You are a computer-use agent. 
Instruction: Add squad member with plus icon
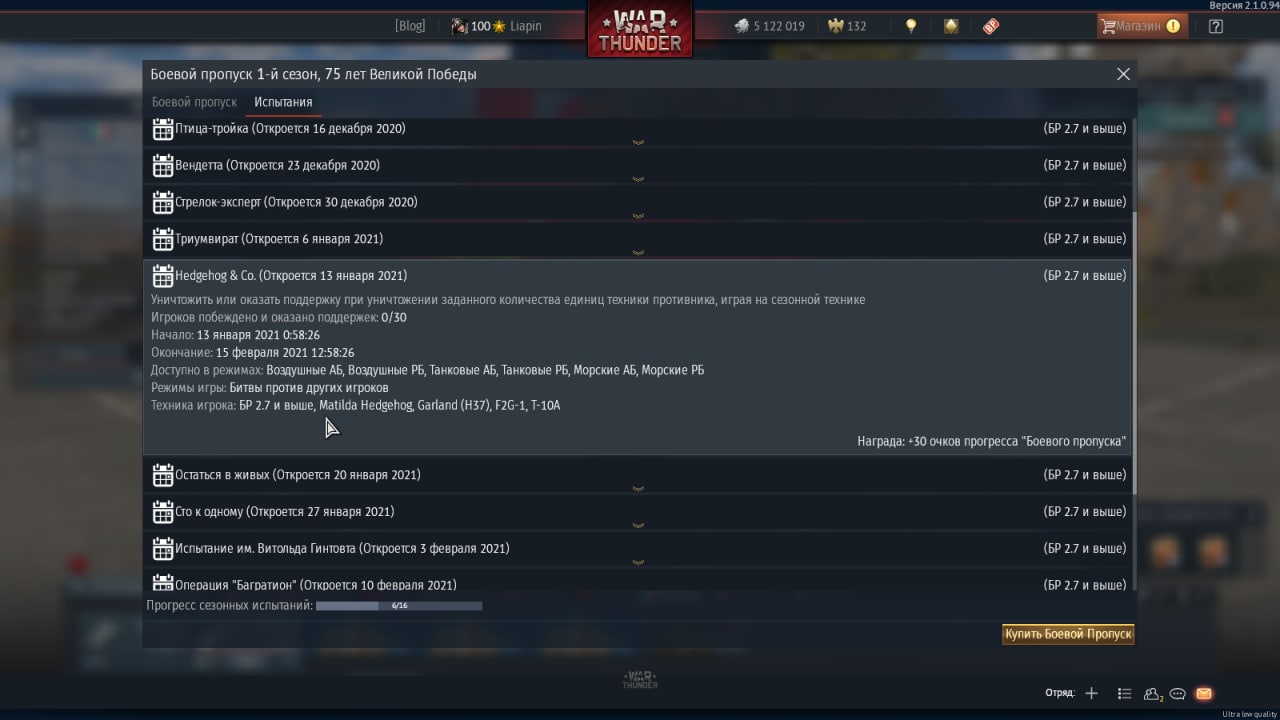1091,693
